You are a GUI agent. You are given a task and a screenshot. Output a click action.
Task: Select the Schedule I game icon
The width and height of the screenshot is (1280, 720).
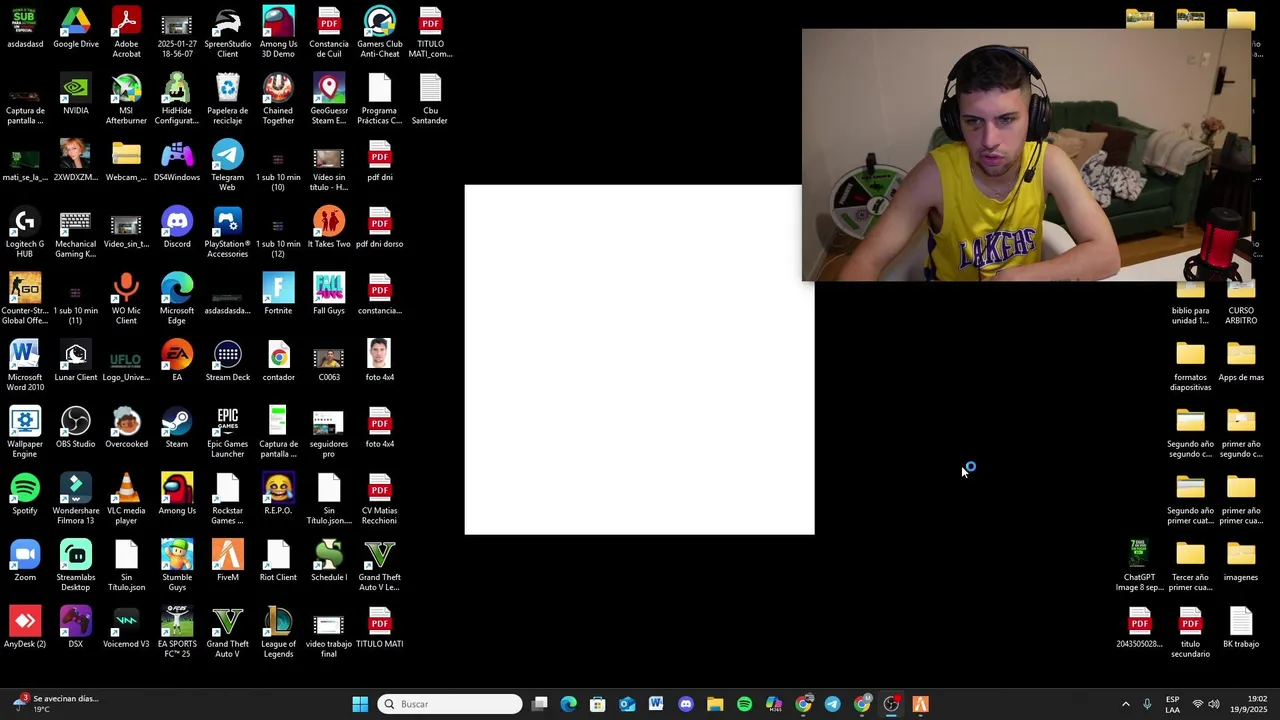pos(329,561)
